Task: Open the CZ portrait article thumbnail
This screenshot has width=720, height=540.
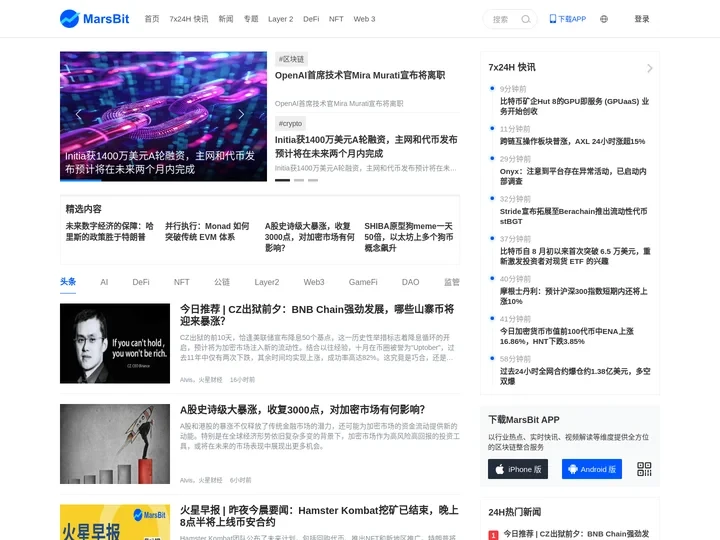Action: click(x=115, y=343)
